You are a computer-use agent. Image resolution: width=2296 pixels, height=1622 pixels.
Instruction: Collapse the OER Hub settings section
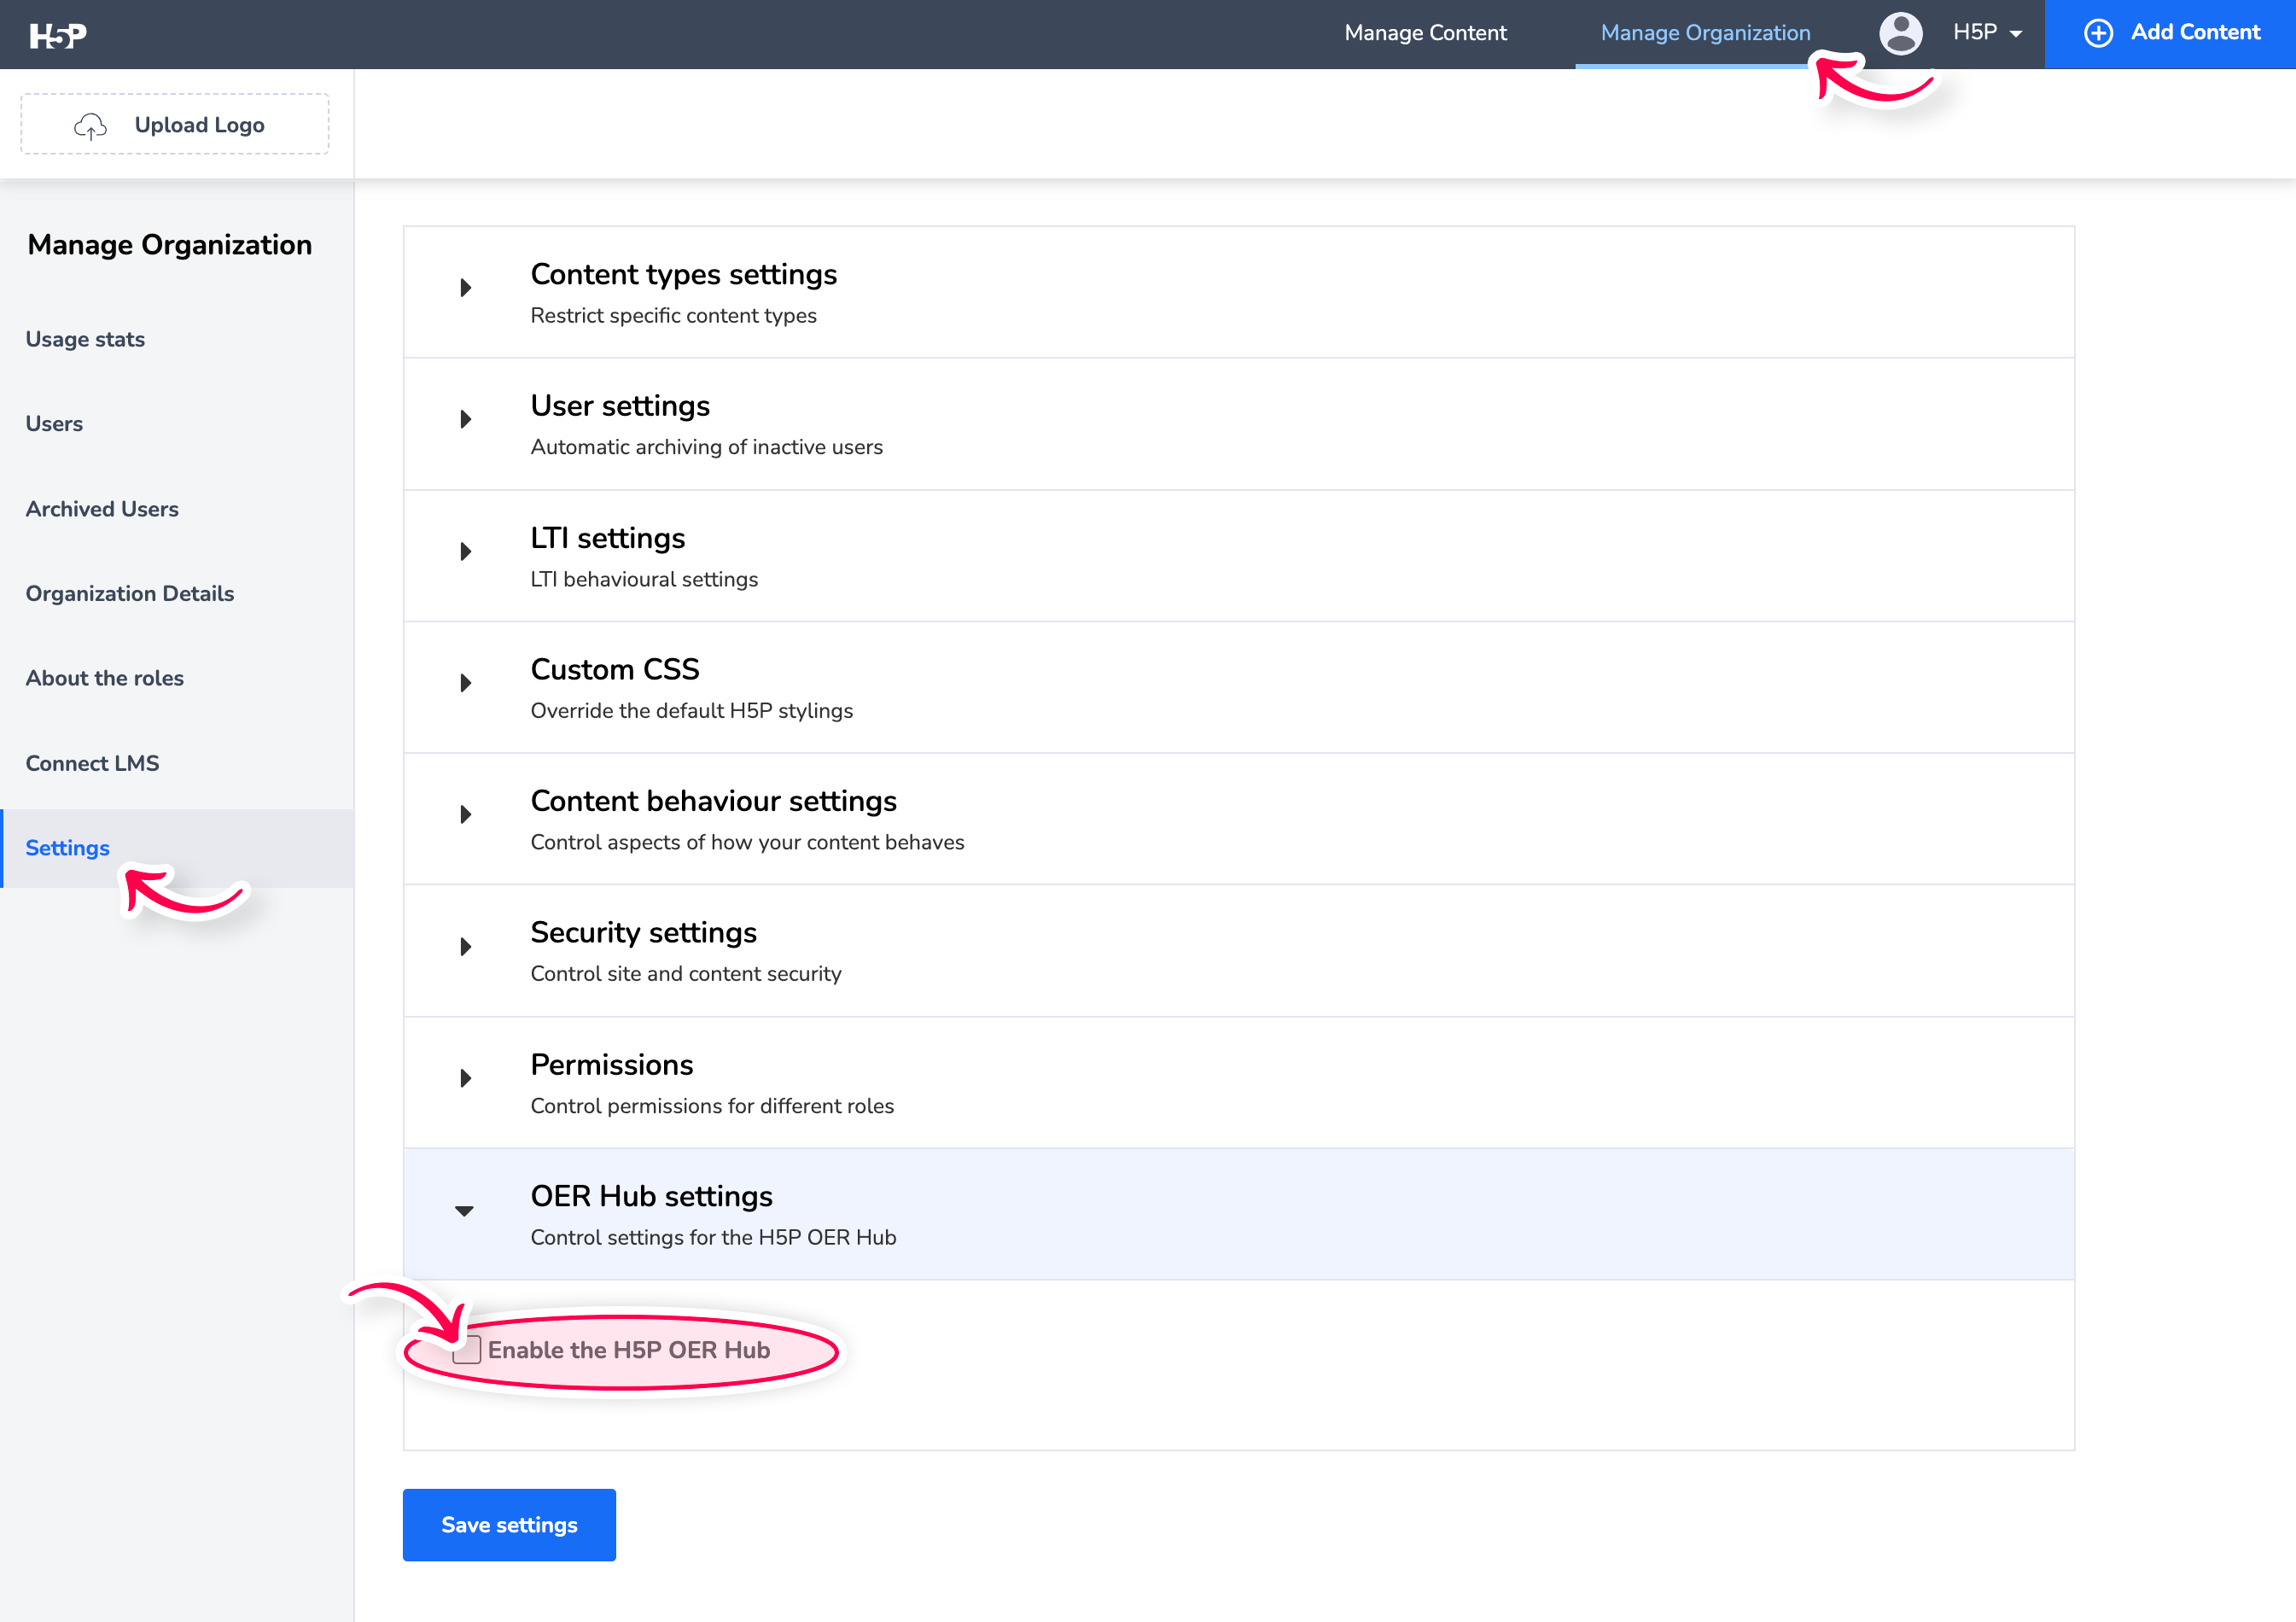pyautogui.click(x=464, y=1210)
